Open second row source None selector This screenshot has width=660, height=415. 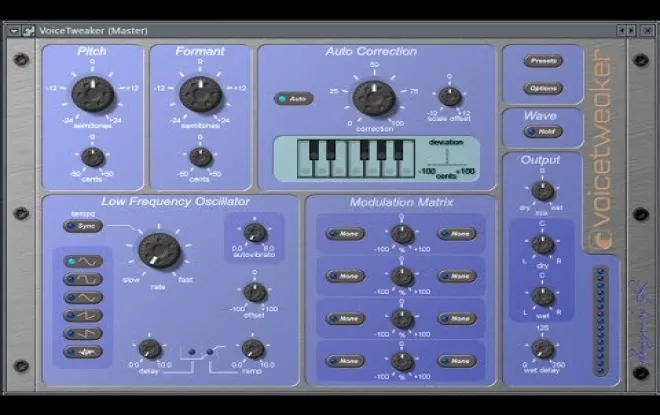click(345, 276)
